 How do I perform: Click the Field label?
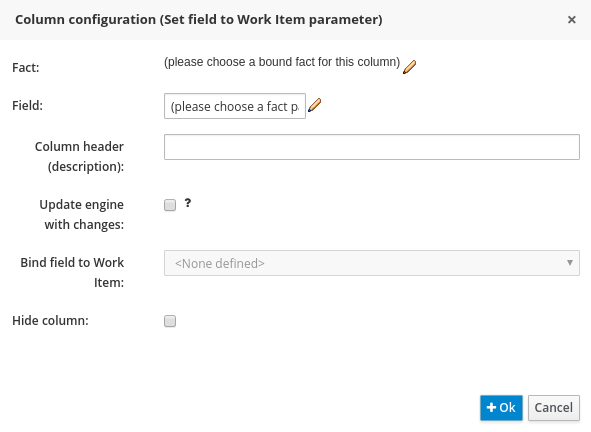point(28,106)
